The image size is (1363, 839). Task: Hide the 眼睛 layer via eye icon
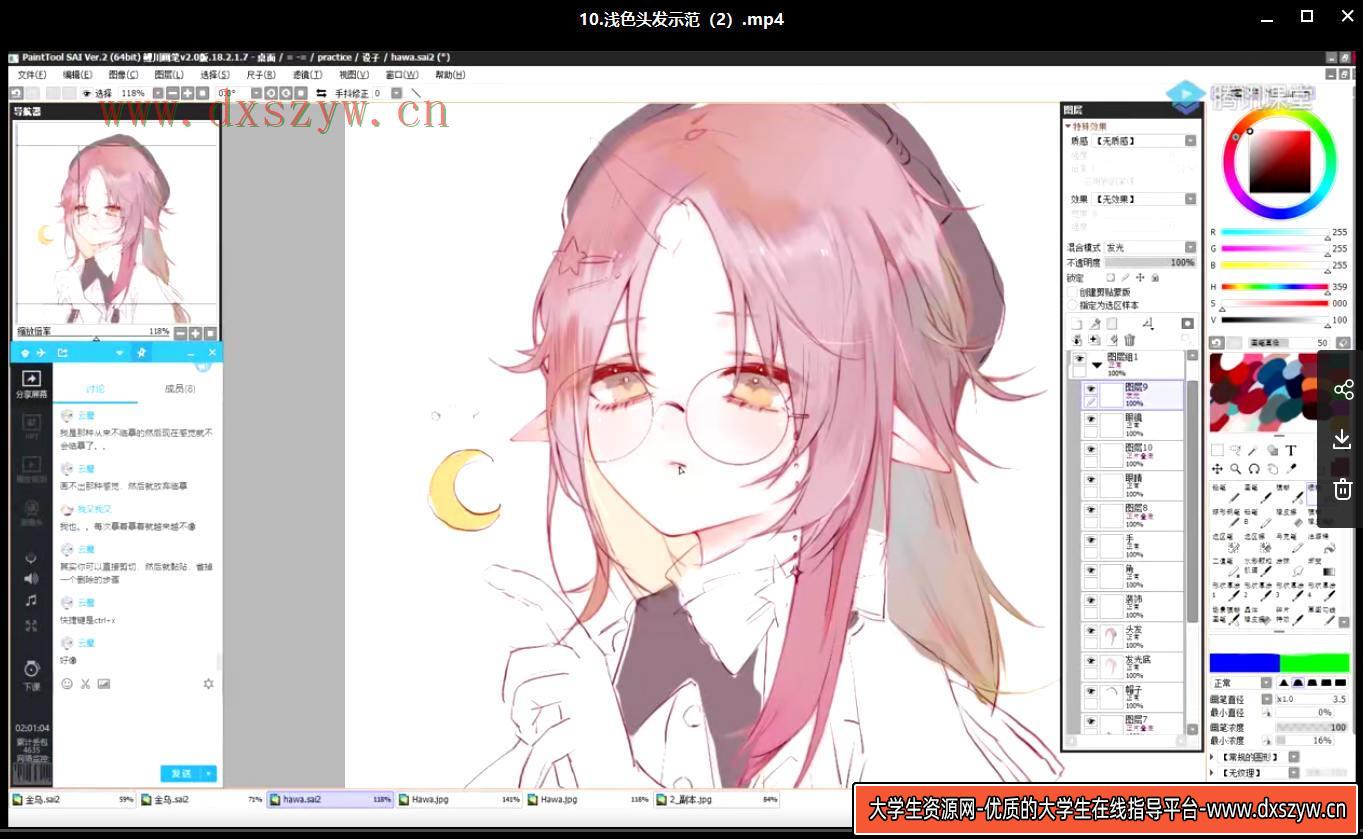click(x=1091, y=479)
